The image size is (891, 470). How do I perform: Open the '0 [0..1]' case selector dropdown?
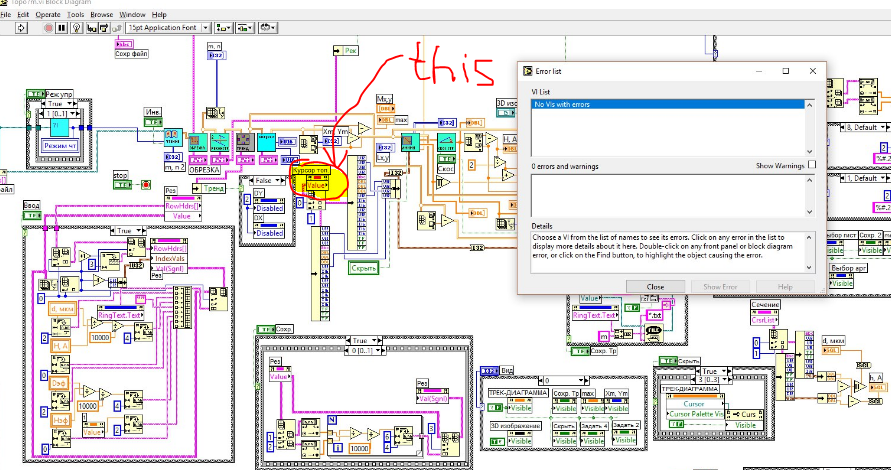[364, 350]
